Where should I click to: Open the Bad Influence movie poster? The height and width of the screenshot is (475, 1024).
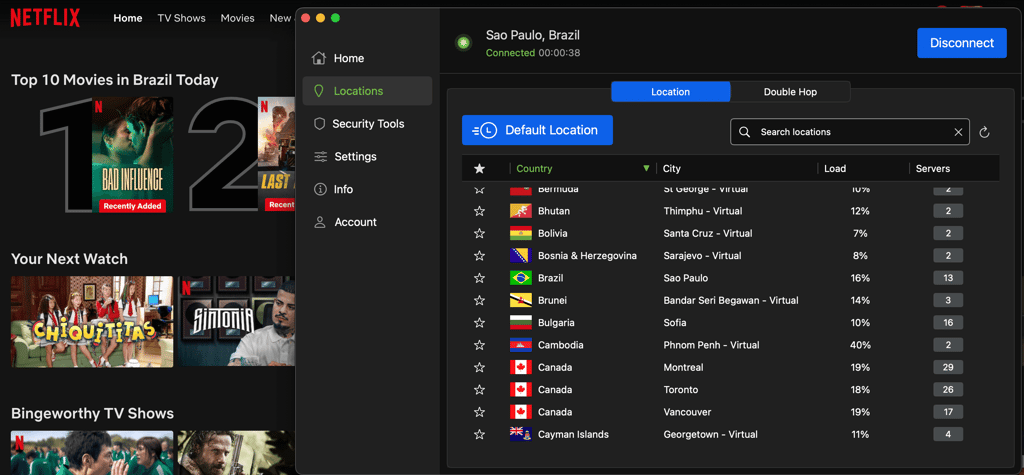(133, 155)
